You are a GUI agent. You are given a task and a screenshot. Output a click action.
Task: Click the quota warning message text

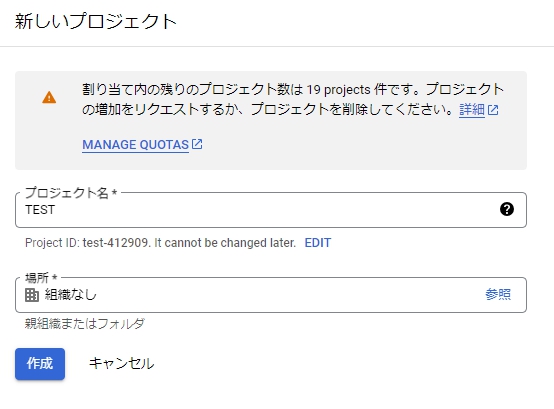pos(293,100)
